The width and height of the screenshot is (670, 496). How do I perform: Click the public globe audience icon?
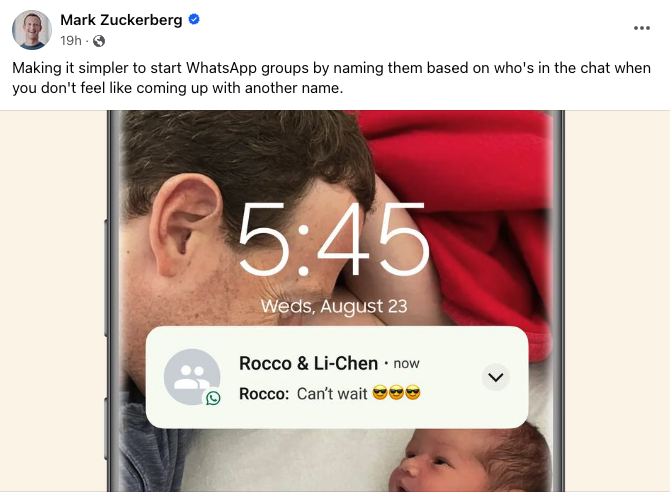coord(99,41)
